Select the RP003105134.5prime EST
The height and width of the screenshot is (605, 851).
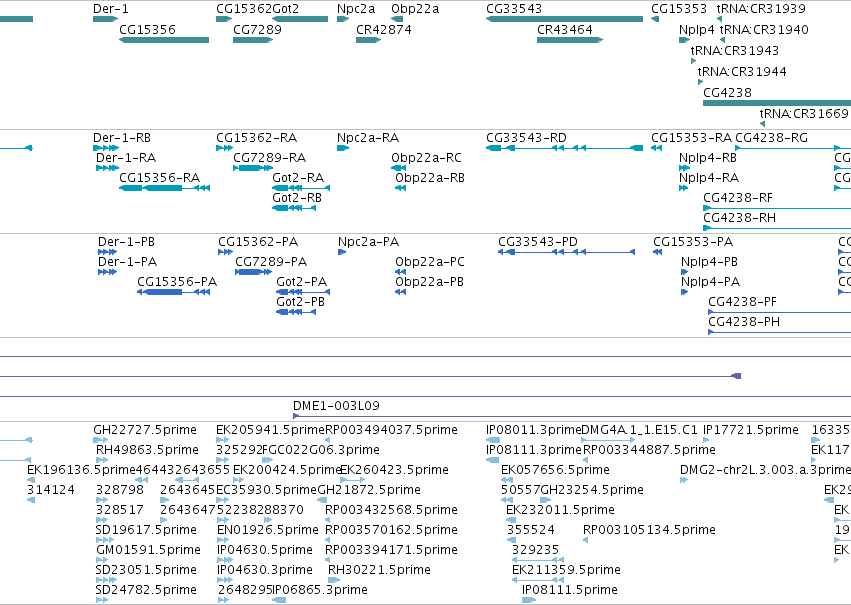[586, 540]
